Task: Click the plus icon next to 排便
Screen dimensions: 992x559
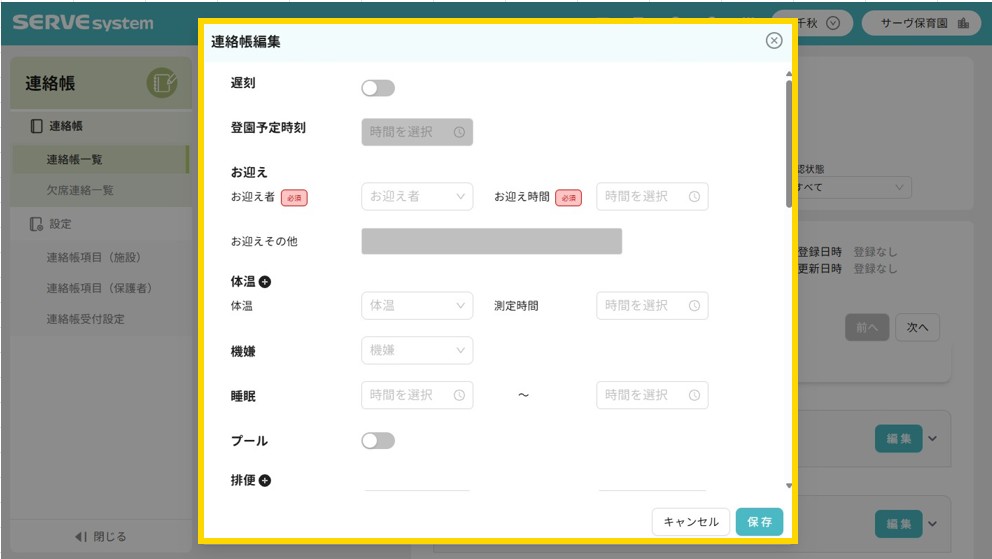Action: [265, 481]
